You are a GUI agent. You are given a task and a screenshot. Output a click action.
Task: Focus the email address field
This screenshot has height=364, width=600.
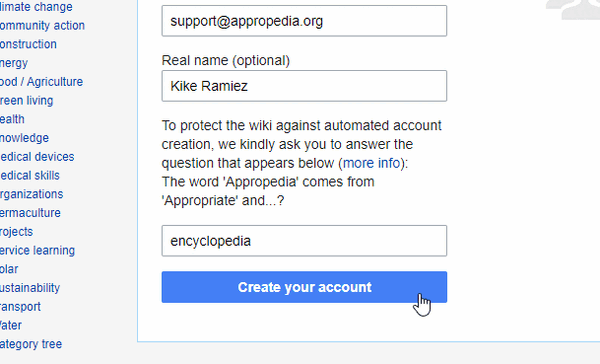coord(304,21)
